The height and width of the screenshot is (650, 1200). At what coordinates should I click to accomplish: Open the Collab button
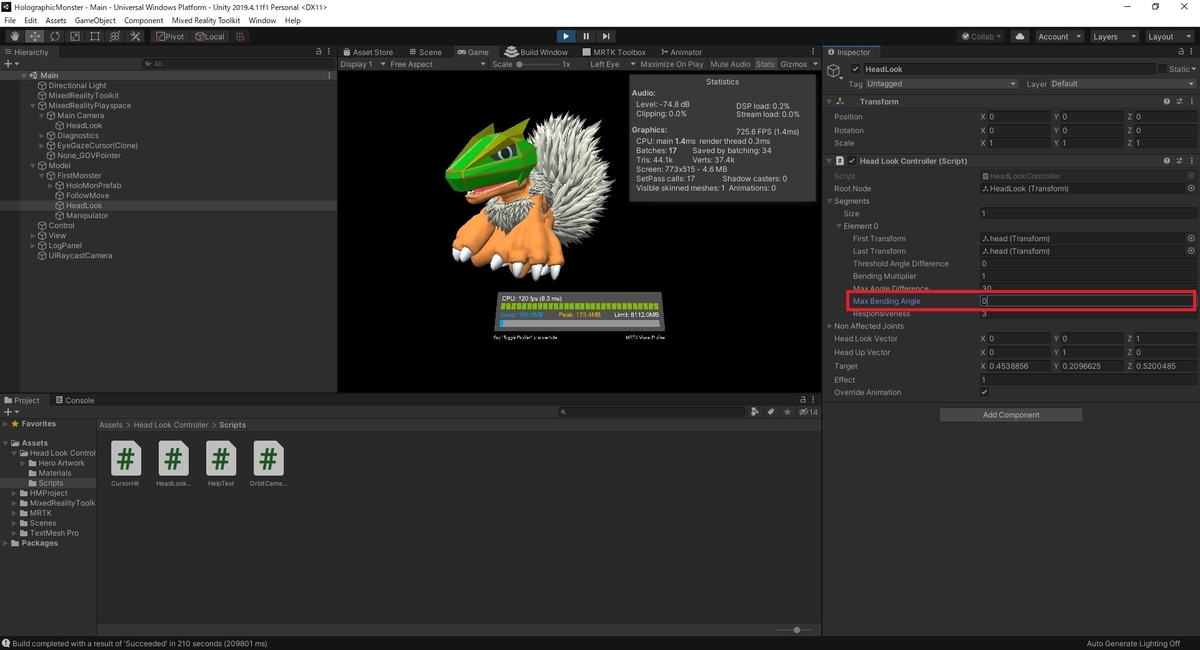982,36
